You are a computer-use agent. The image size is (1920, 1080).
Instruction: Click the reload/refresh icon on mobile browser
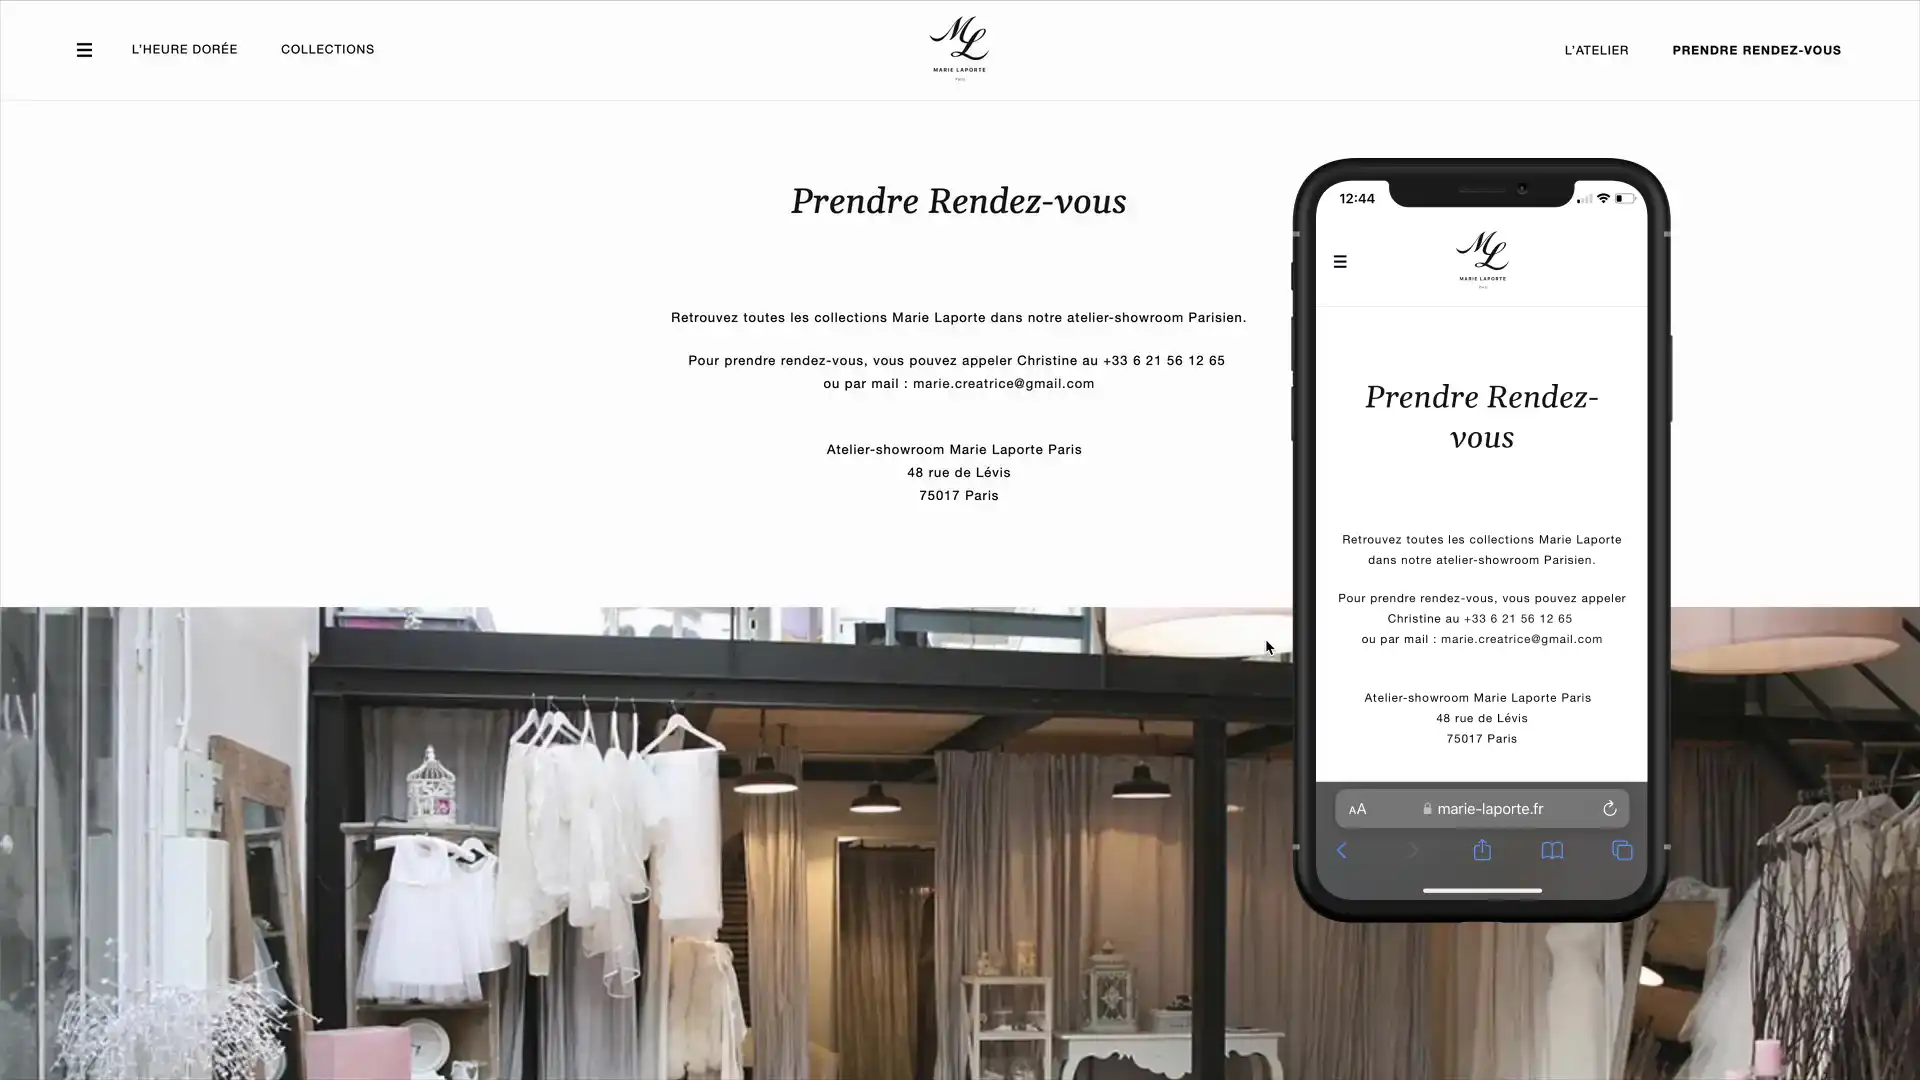[1610, 808]
